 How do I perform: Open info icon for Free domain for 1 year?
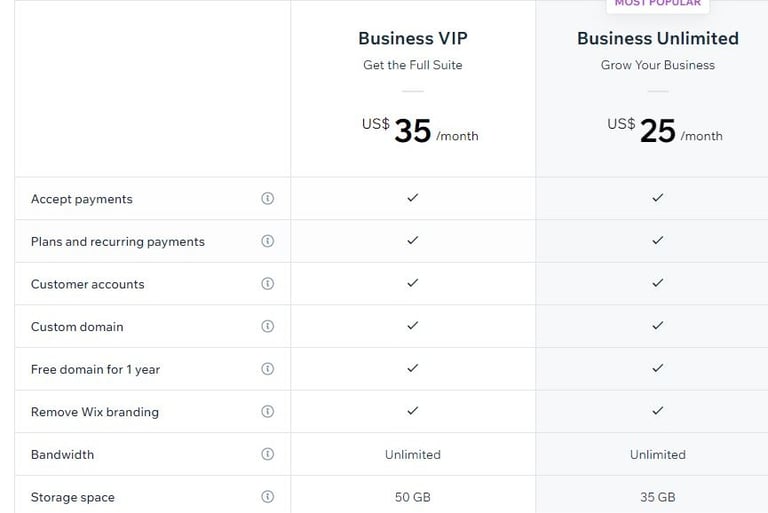[x=267, y=369]
